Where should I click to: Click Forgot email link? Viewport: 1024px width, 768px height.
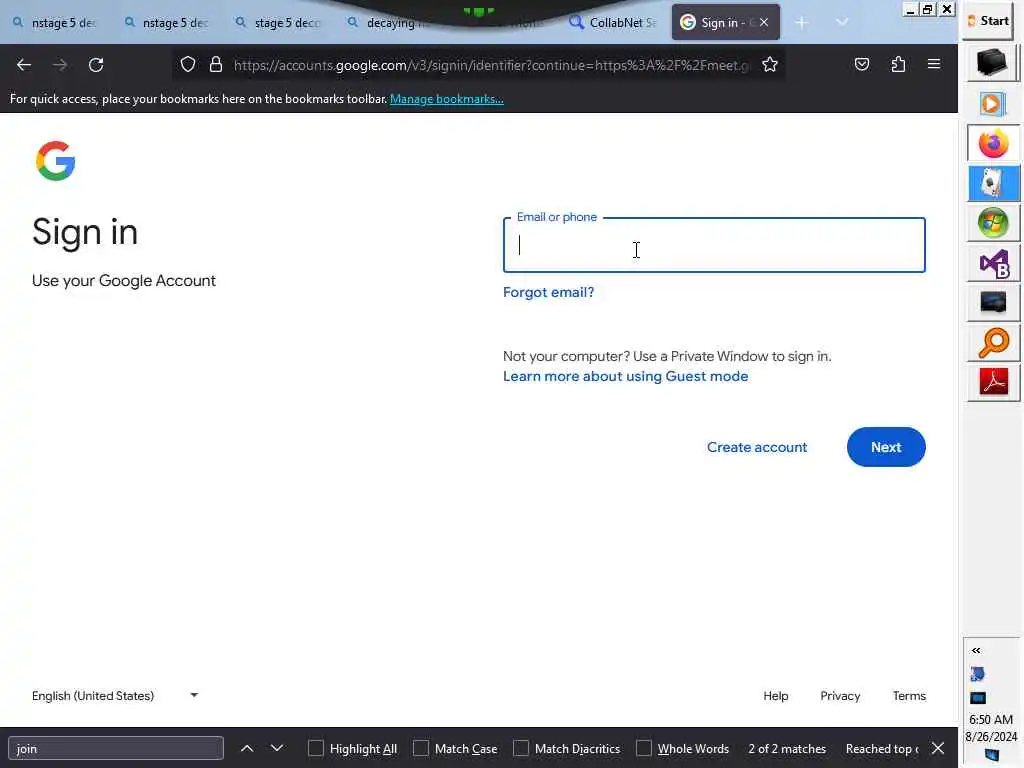(x=549, y=293)
